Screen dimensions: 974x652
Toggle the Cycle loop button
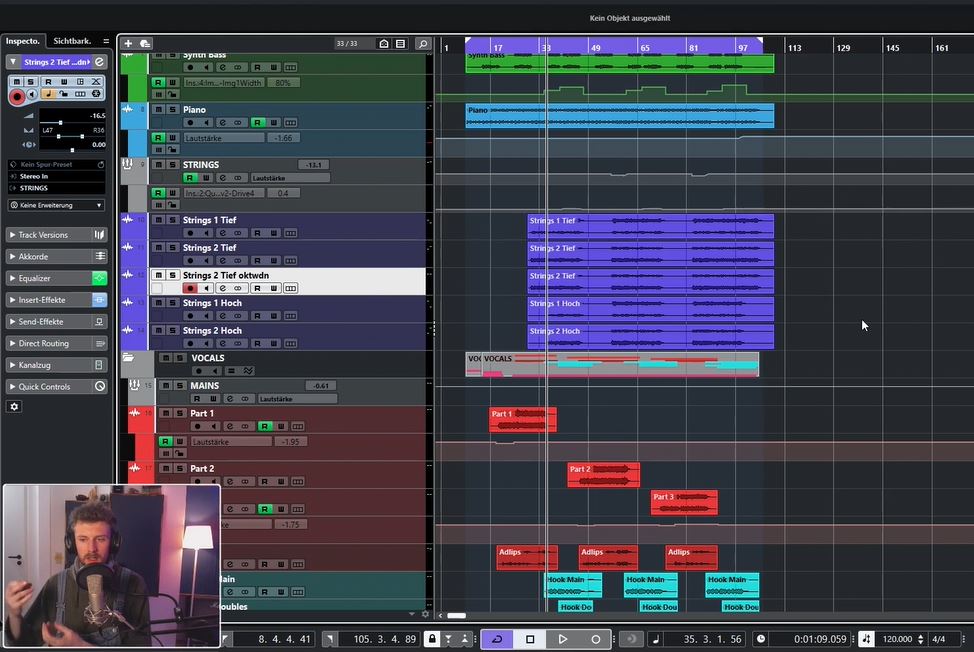[497, 639]
